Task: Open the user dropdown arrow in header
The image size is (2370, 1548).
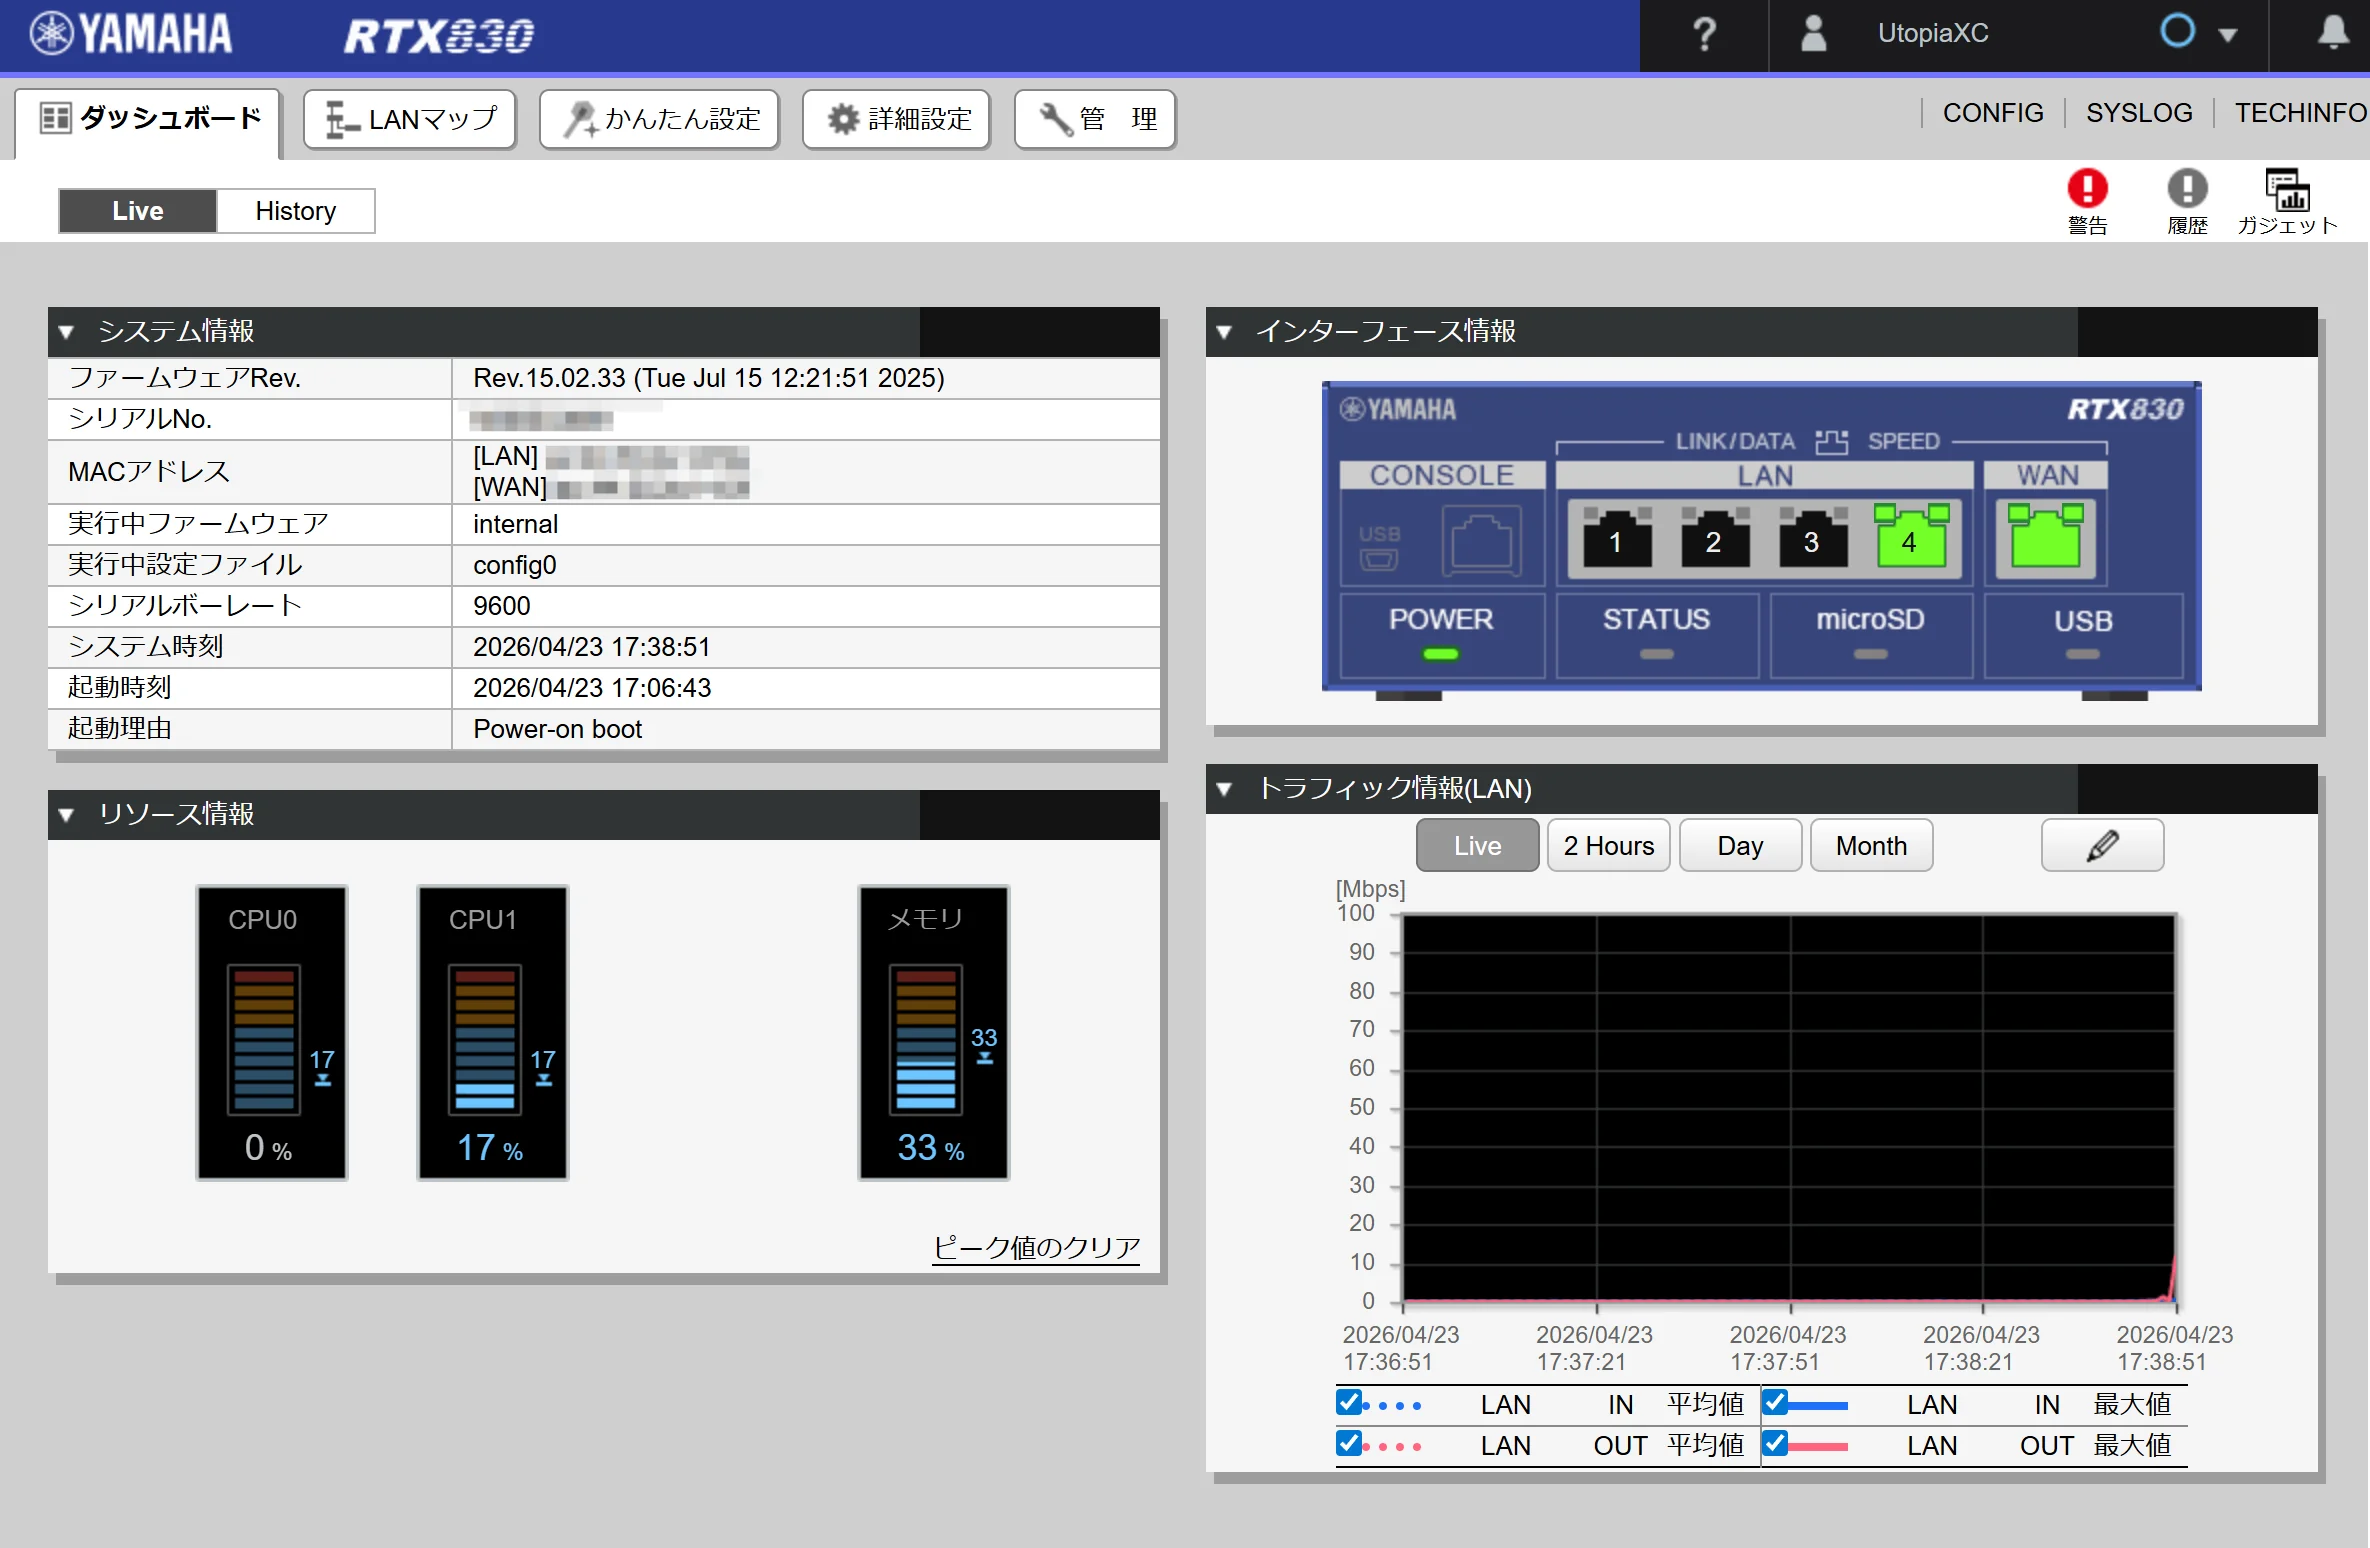Action: pyautogui.click(x=2227, y=35)
